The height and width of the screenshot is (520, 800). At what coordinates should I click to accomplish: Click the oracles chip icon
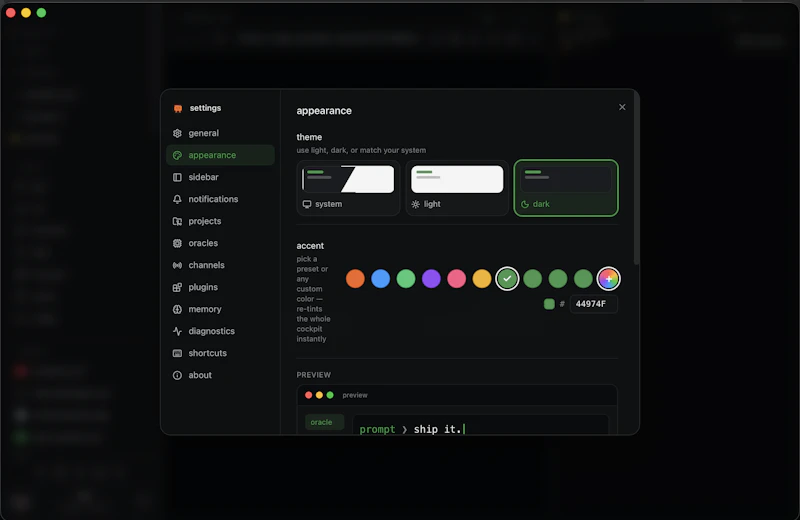(177, 243)
